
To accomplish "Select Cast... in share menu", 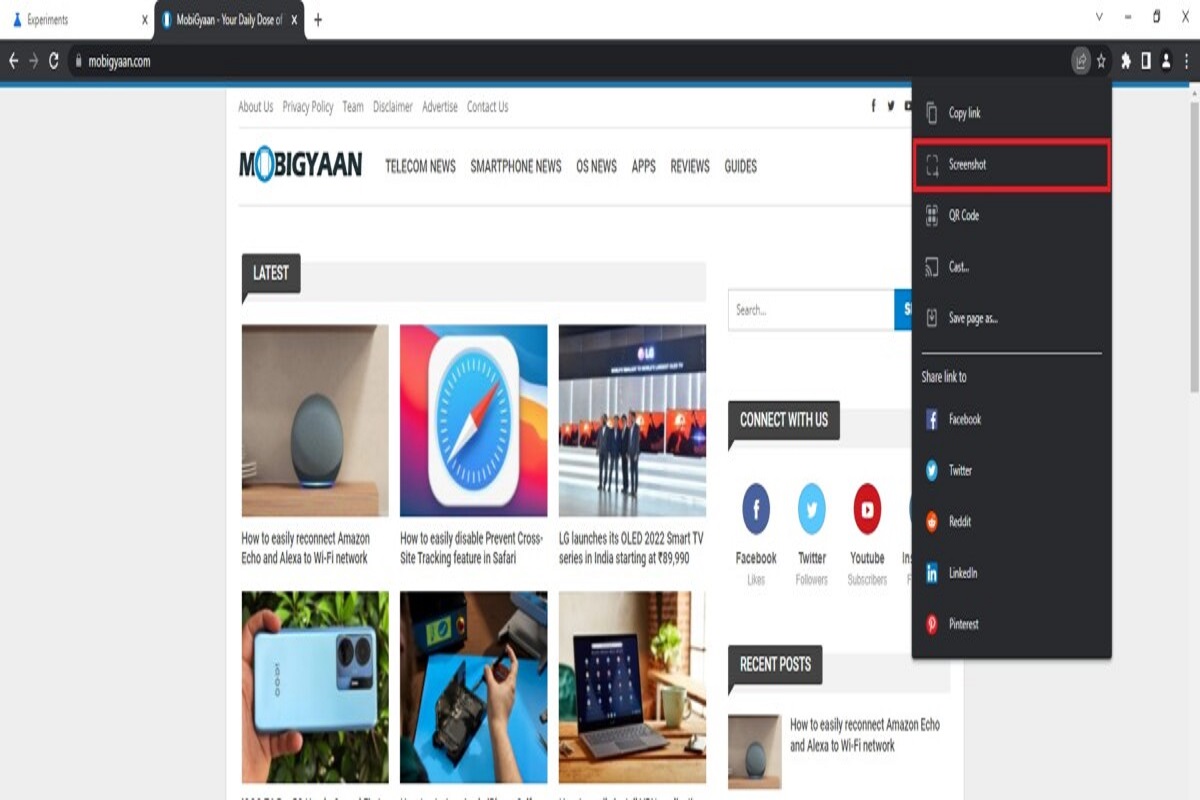I will pos(1011,267).
